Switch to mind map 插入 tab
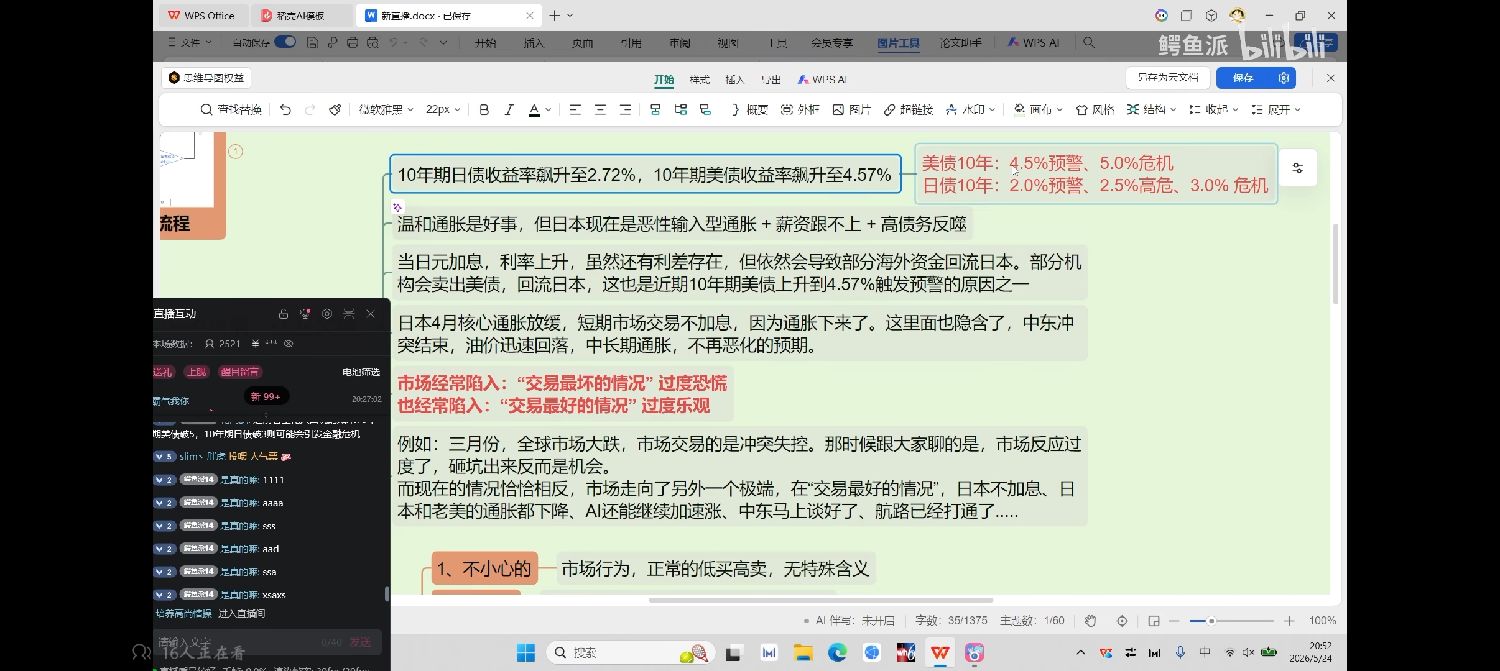This screenshot has height=671, width=1500. pyautogui.click(x=735, y=79)
